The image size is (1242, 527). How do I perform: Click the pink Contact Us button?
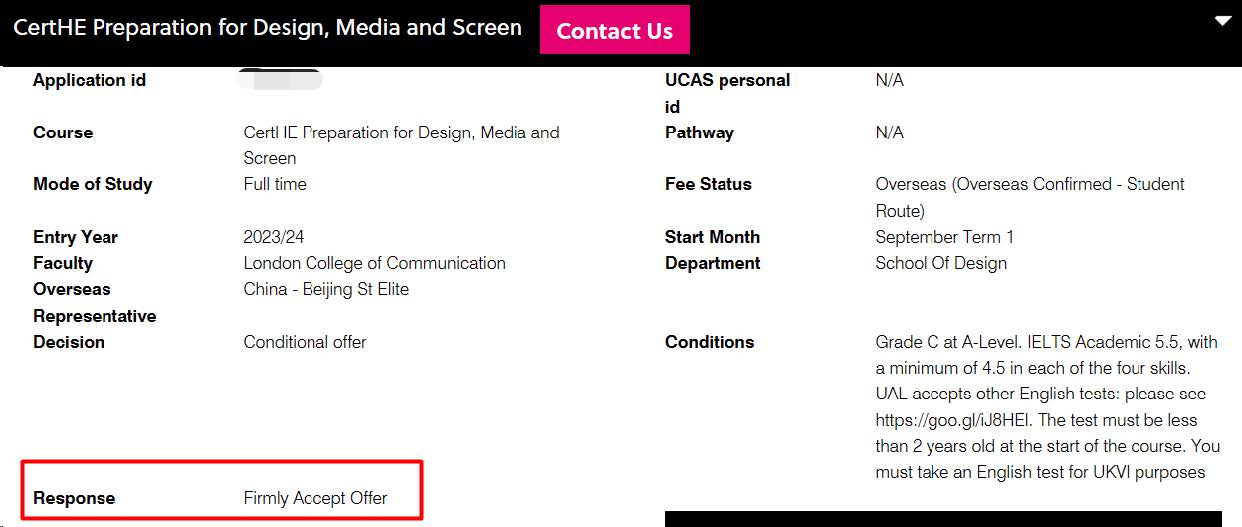[614, 30]
